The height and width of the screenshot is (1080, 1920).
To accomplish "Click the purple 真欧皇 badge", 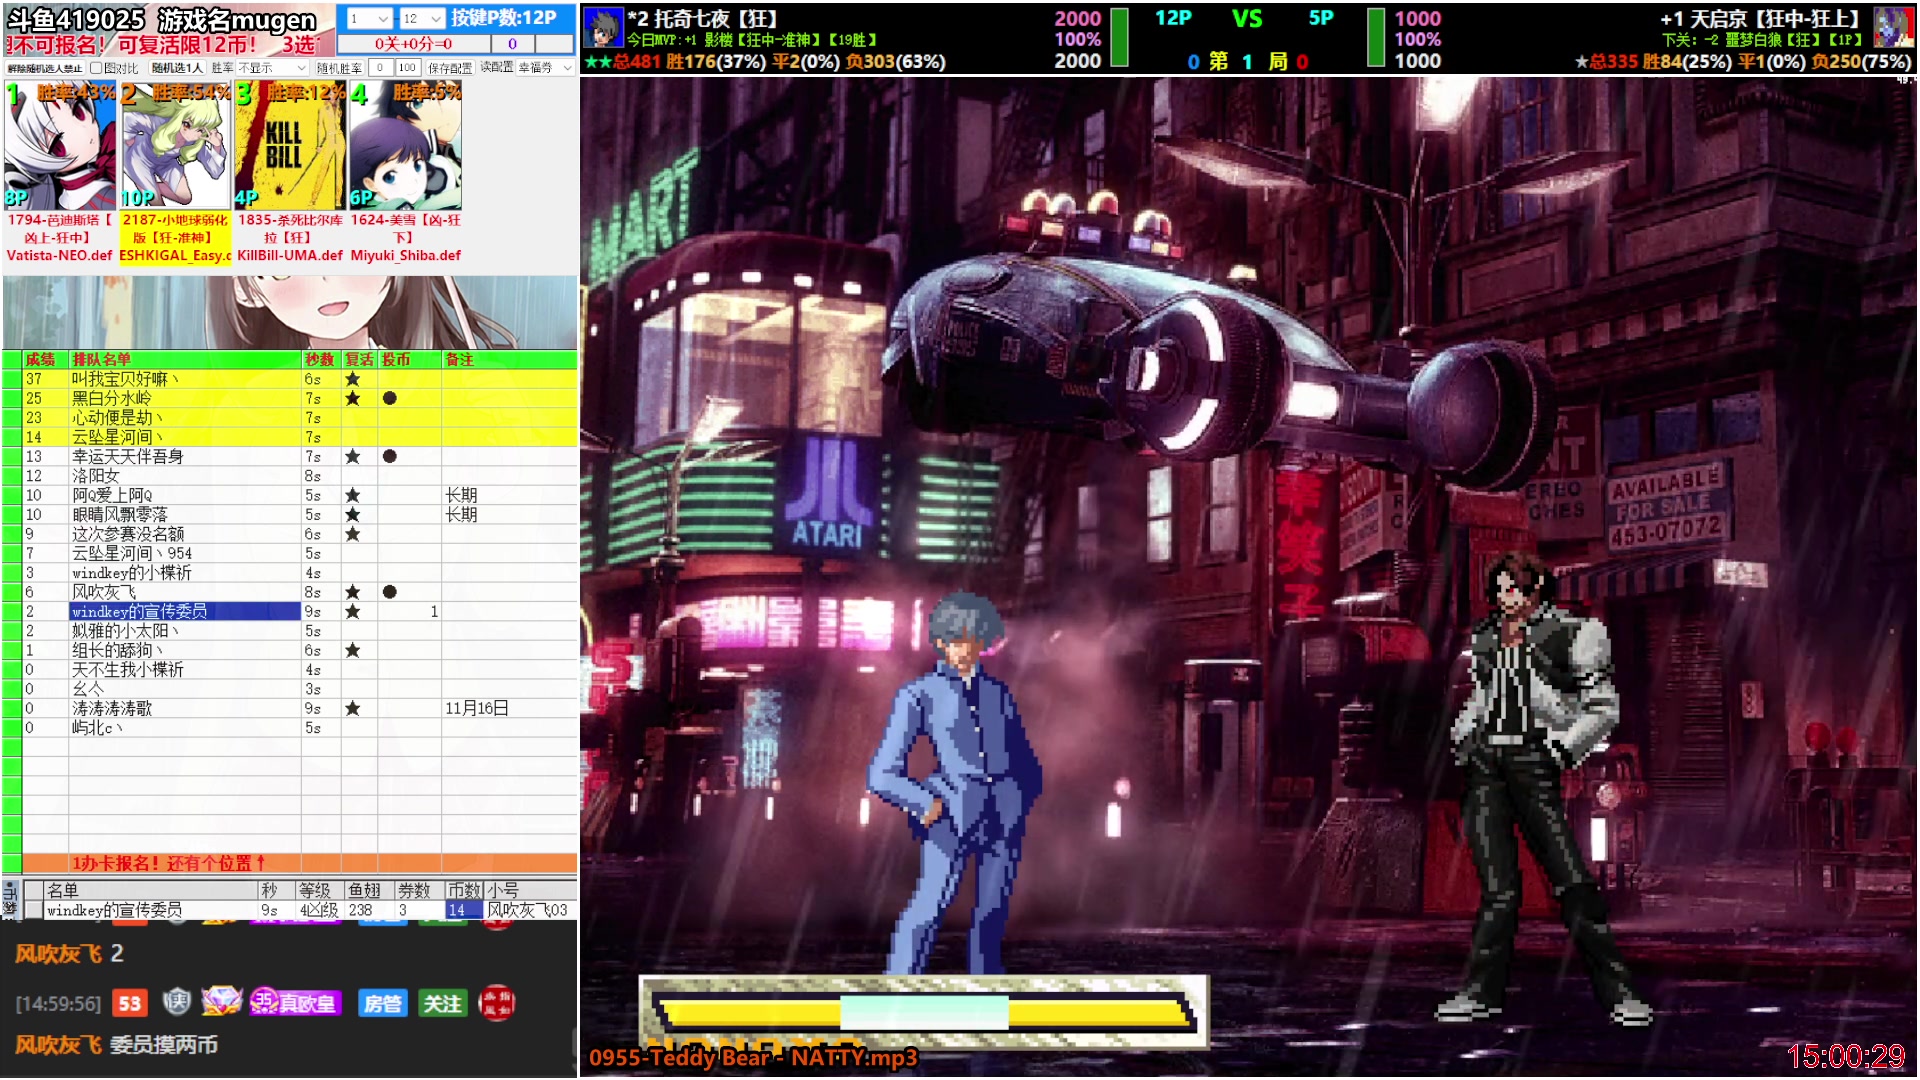I will pyautogui.click(x=296, y=1002).
